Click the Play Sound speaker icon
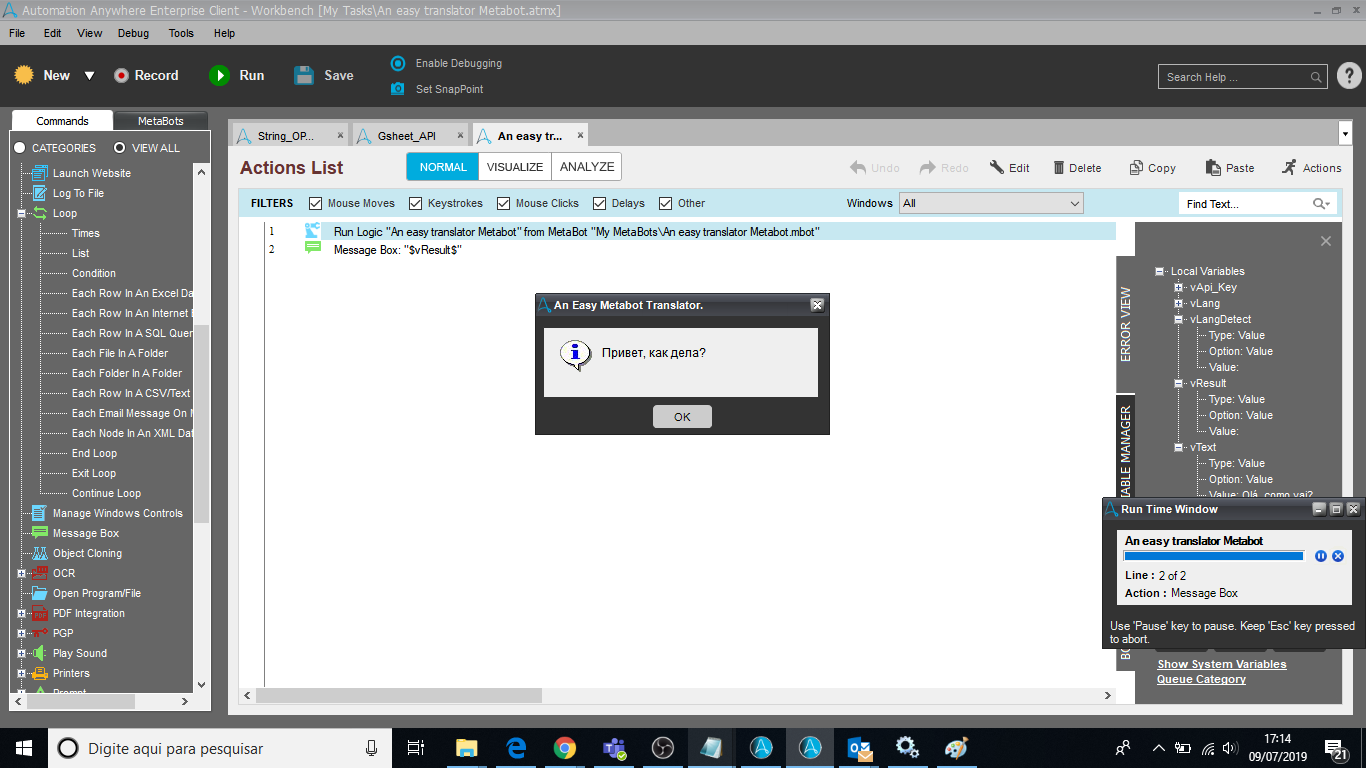Viewport: 1366px width, 768px height. pyautogui.click(x=40, y=653)
